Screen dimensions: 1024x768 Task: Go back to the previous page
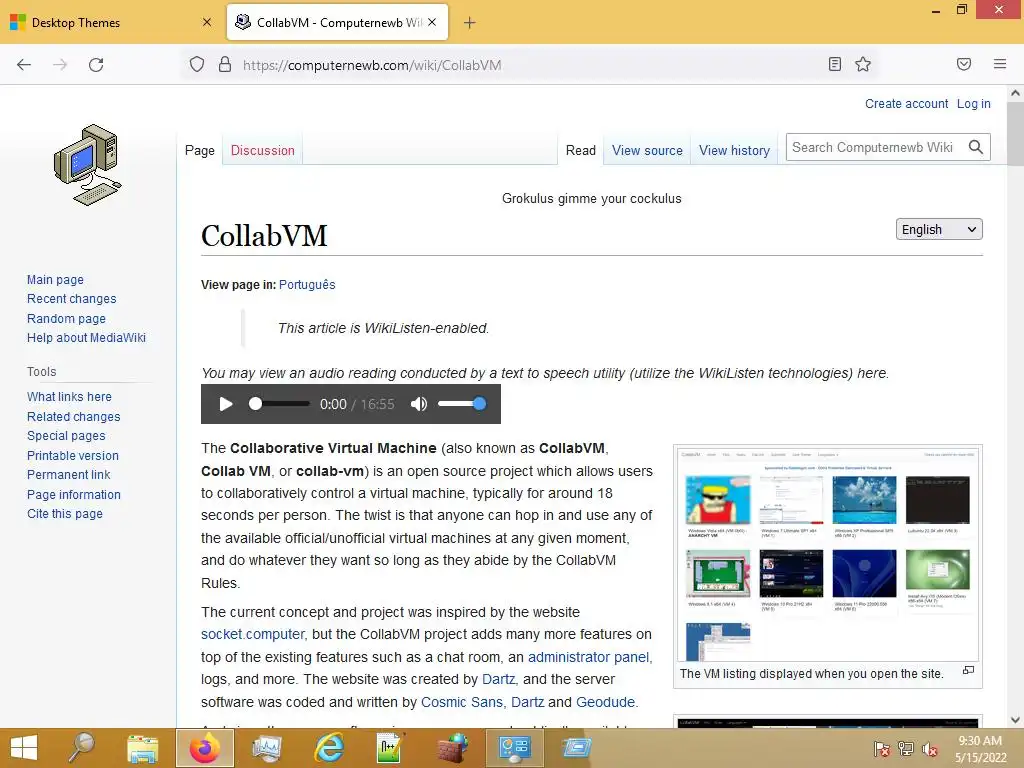(x=24, y=65)
